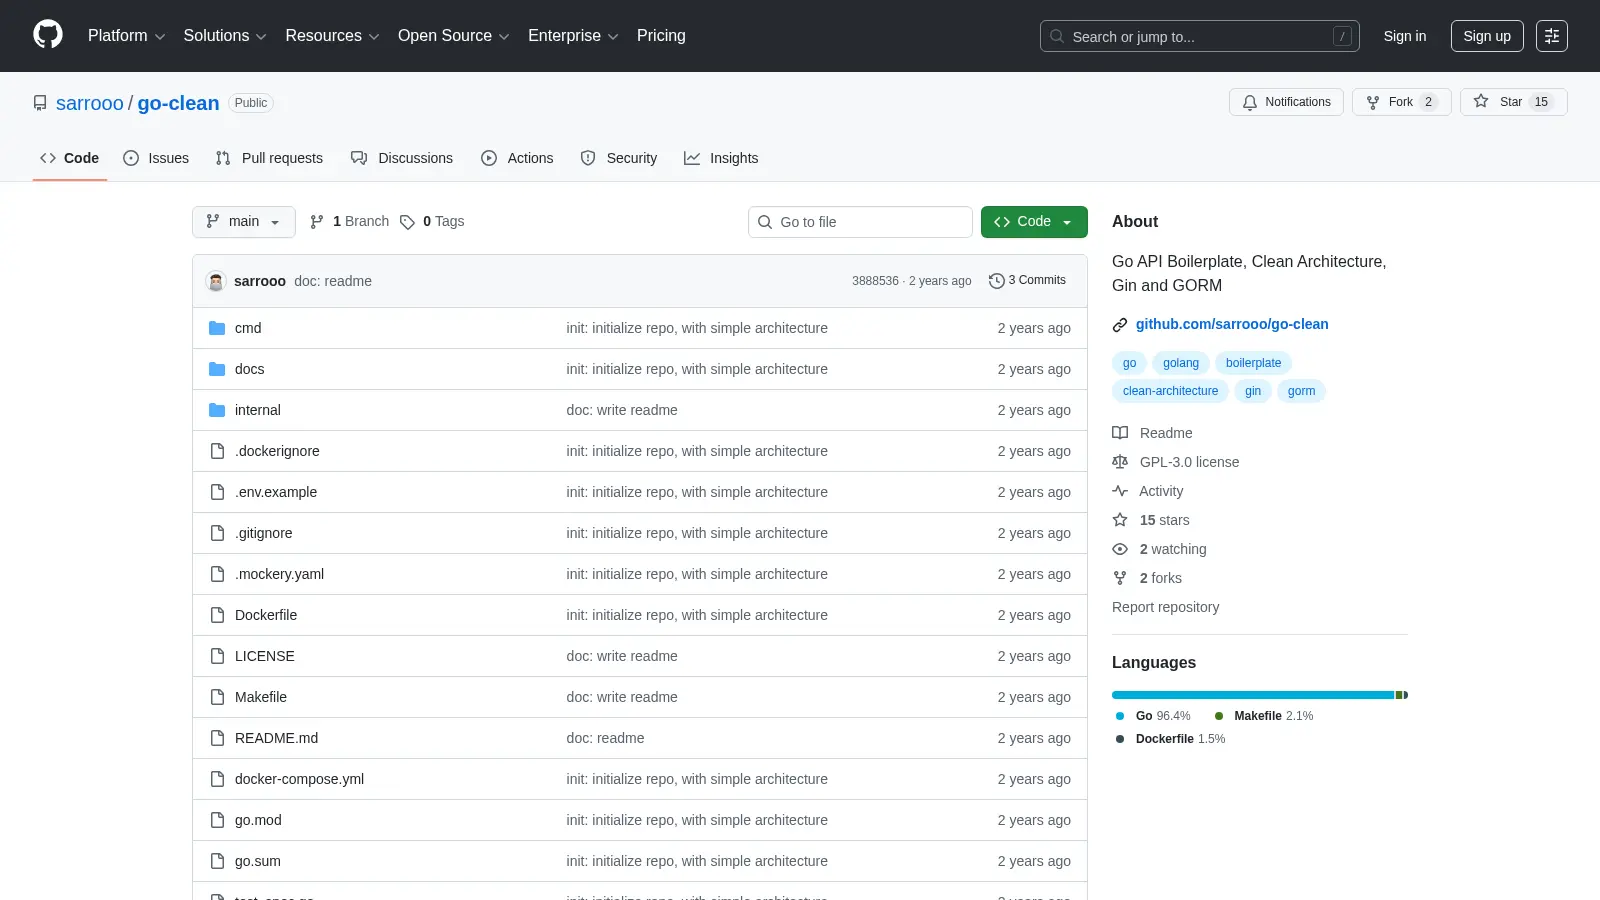Image resolution: width=1600 pixels, height=900 pixels.
Task: Click the eye icon next to watching
Action: (x=1120, y=549)
